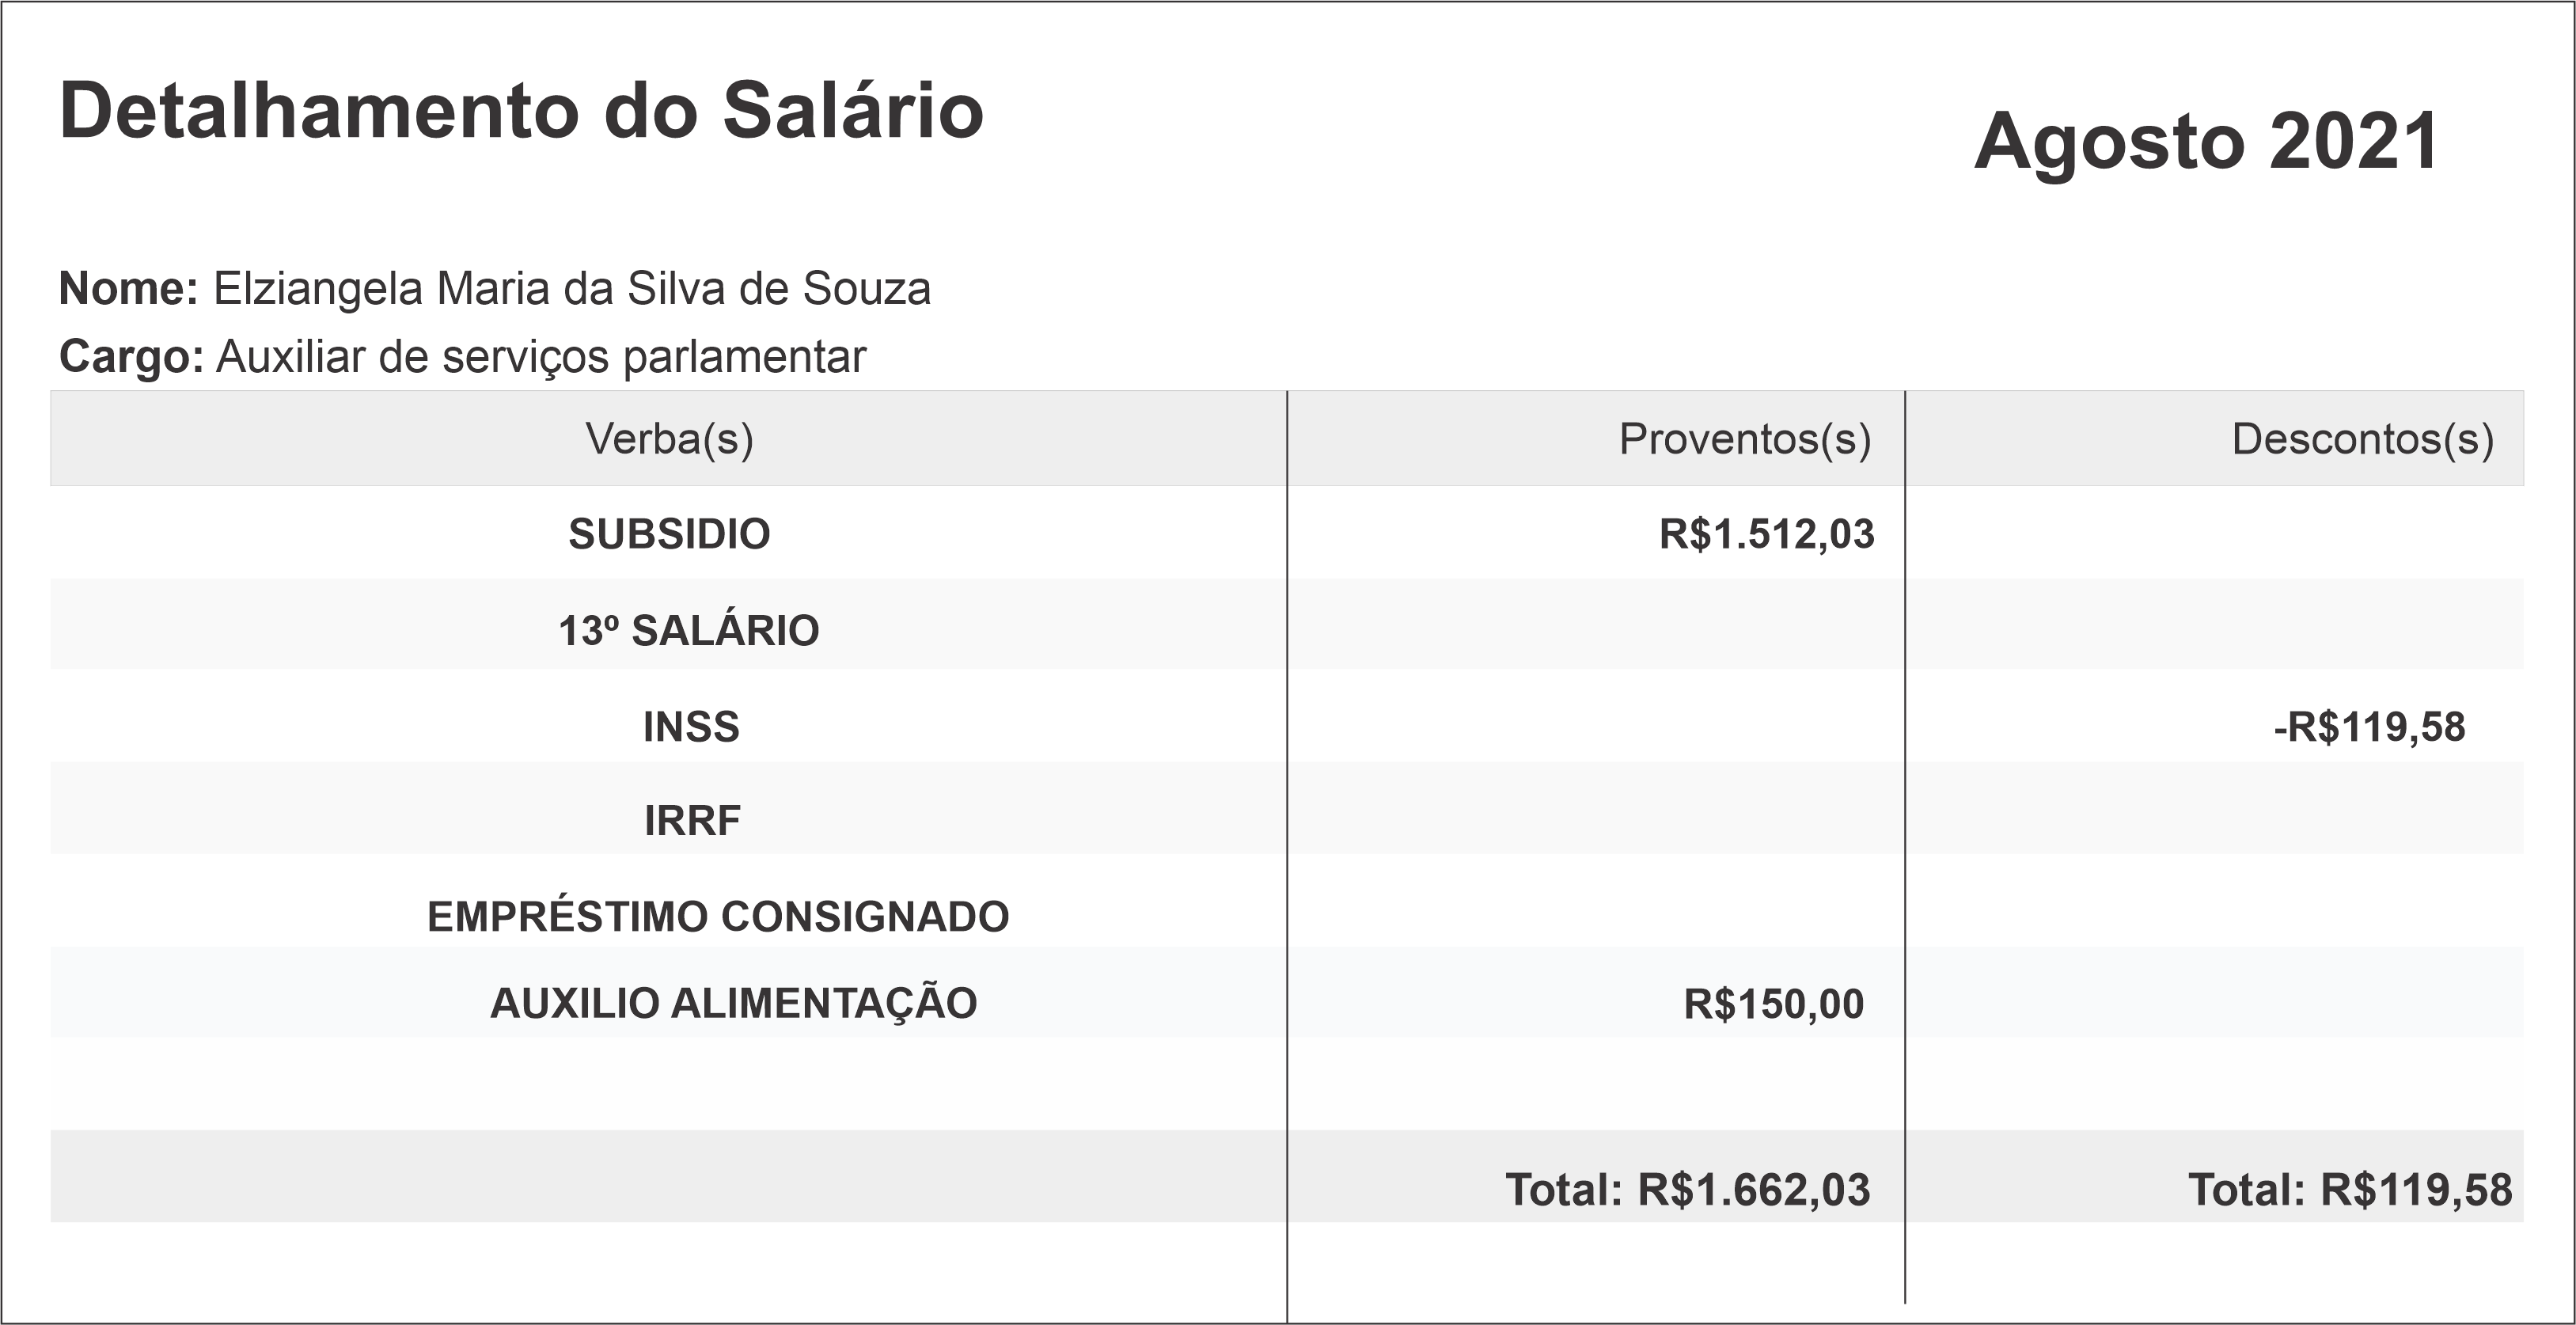2576x1325 pixels.
Task: Click the "Descontos(s)" column header
Action: point(2362,439)
